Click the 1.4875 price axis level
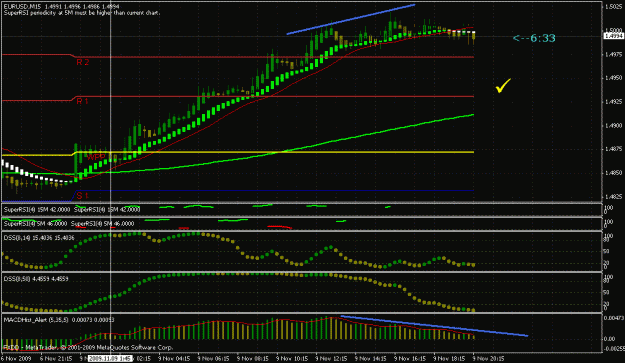The width and height of the screenshot is (625, 363). [x=613, y=149]
